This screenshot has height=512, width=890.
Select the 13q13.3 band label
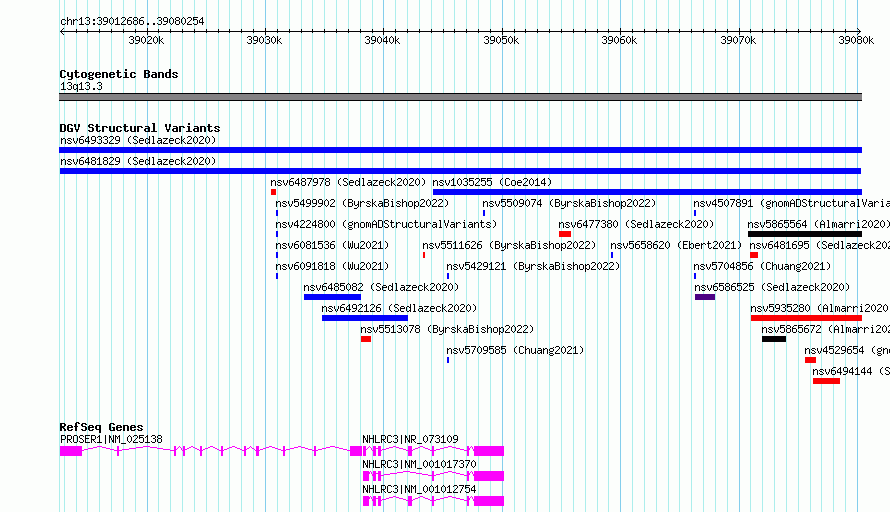pos(81,86)
